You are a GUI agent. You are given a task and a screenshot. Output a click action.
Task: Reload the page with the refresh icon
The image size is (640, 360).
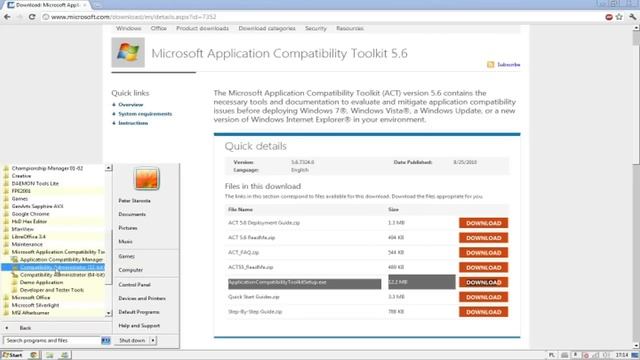tap(32, 17)
